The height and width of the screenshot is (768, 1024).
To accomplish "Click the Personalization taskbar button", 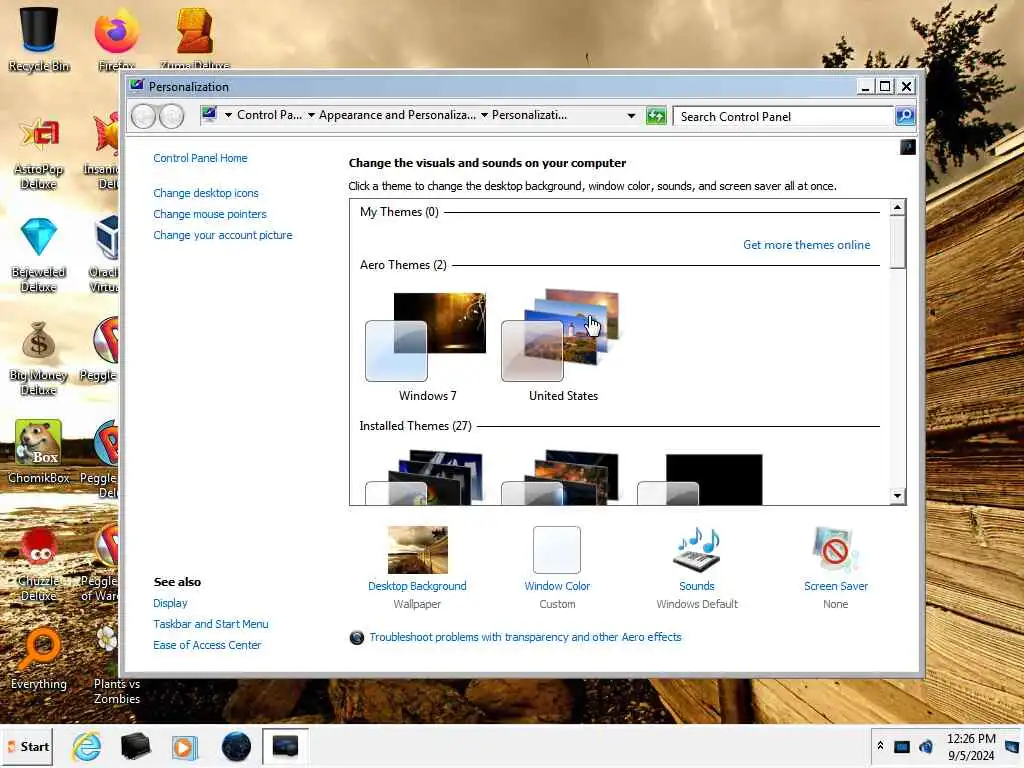I will pyautogui.click(x=285, y=746).
